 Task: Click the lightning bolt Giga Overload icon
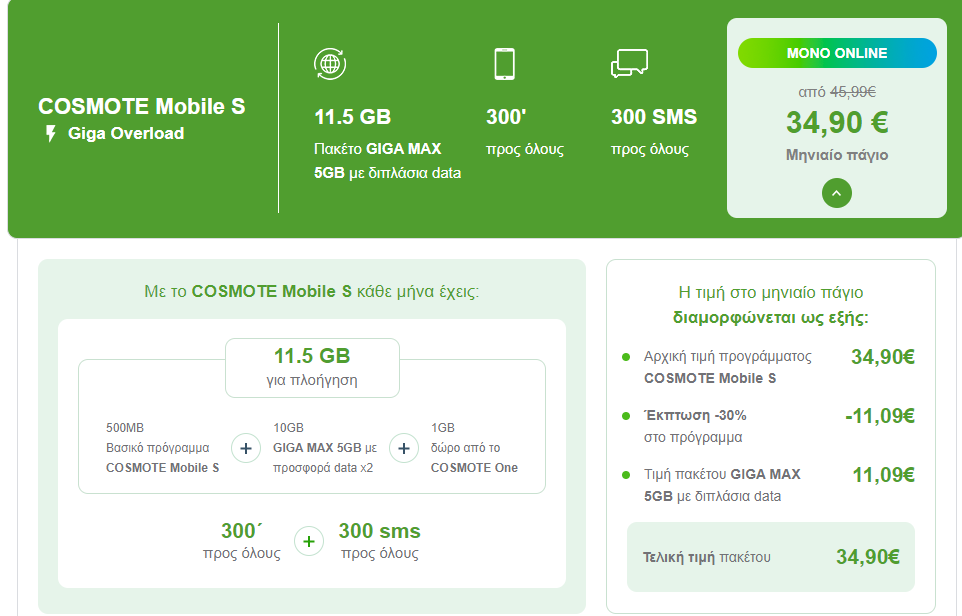(51, 133)
